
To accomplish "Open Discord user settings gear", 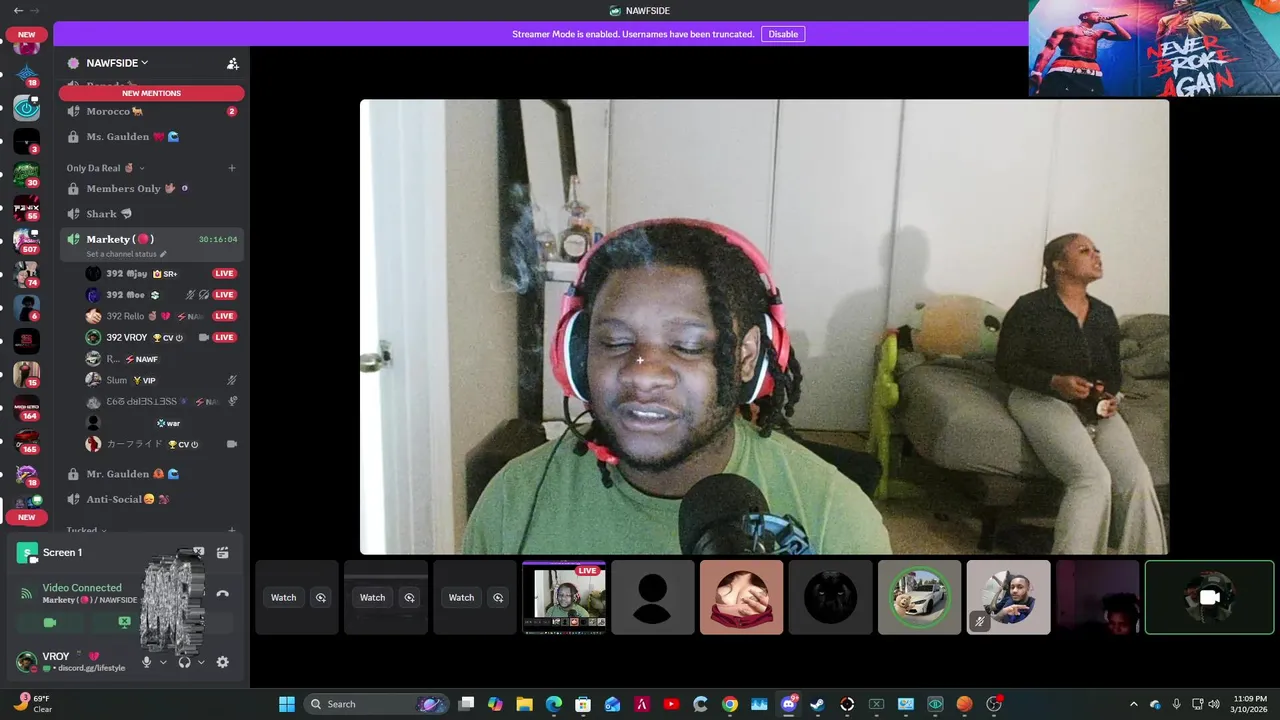I will (222, 662).
